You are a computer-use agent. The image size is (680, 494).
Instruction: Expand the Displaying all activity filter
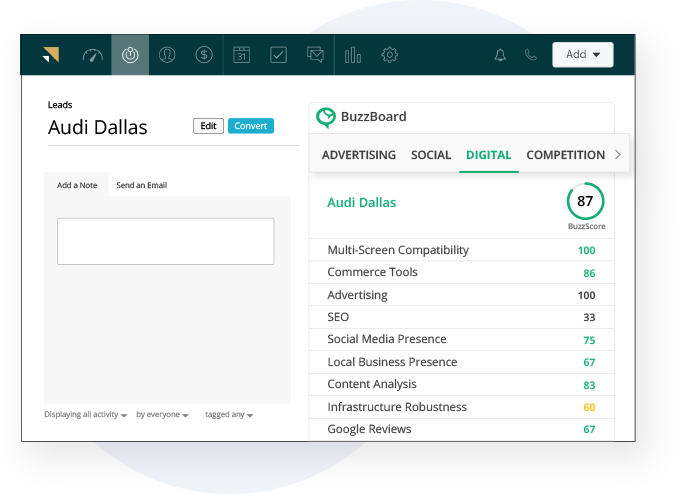(x=85, y=415)
